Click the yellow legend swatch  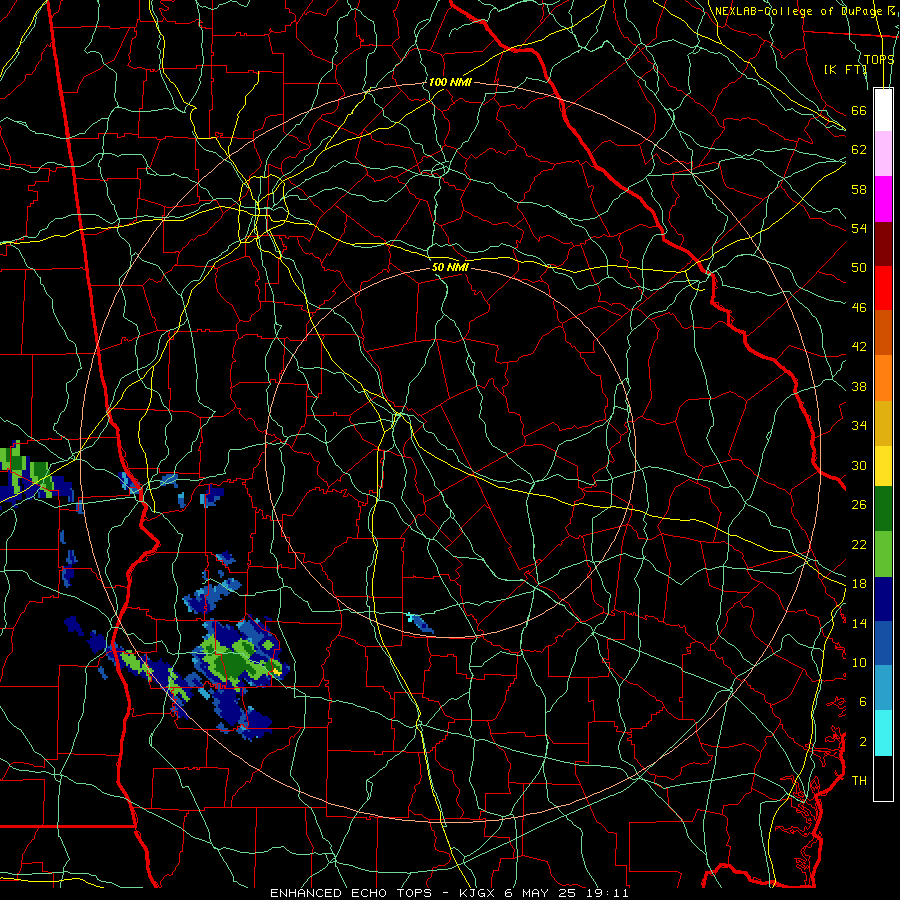[x=883, y=465]
